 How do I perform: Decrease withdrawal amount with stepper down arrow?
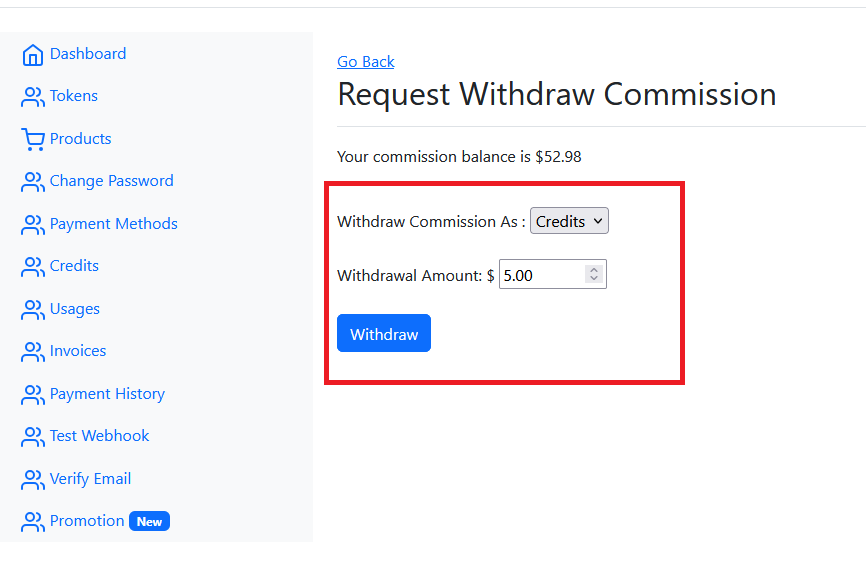coord(594,279)
